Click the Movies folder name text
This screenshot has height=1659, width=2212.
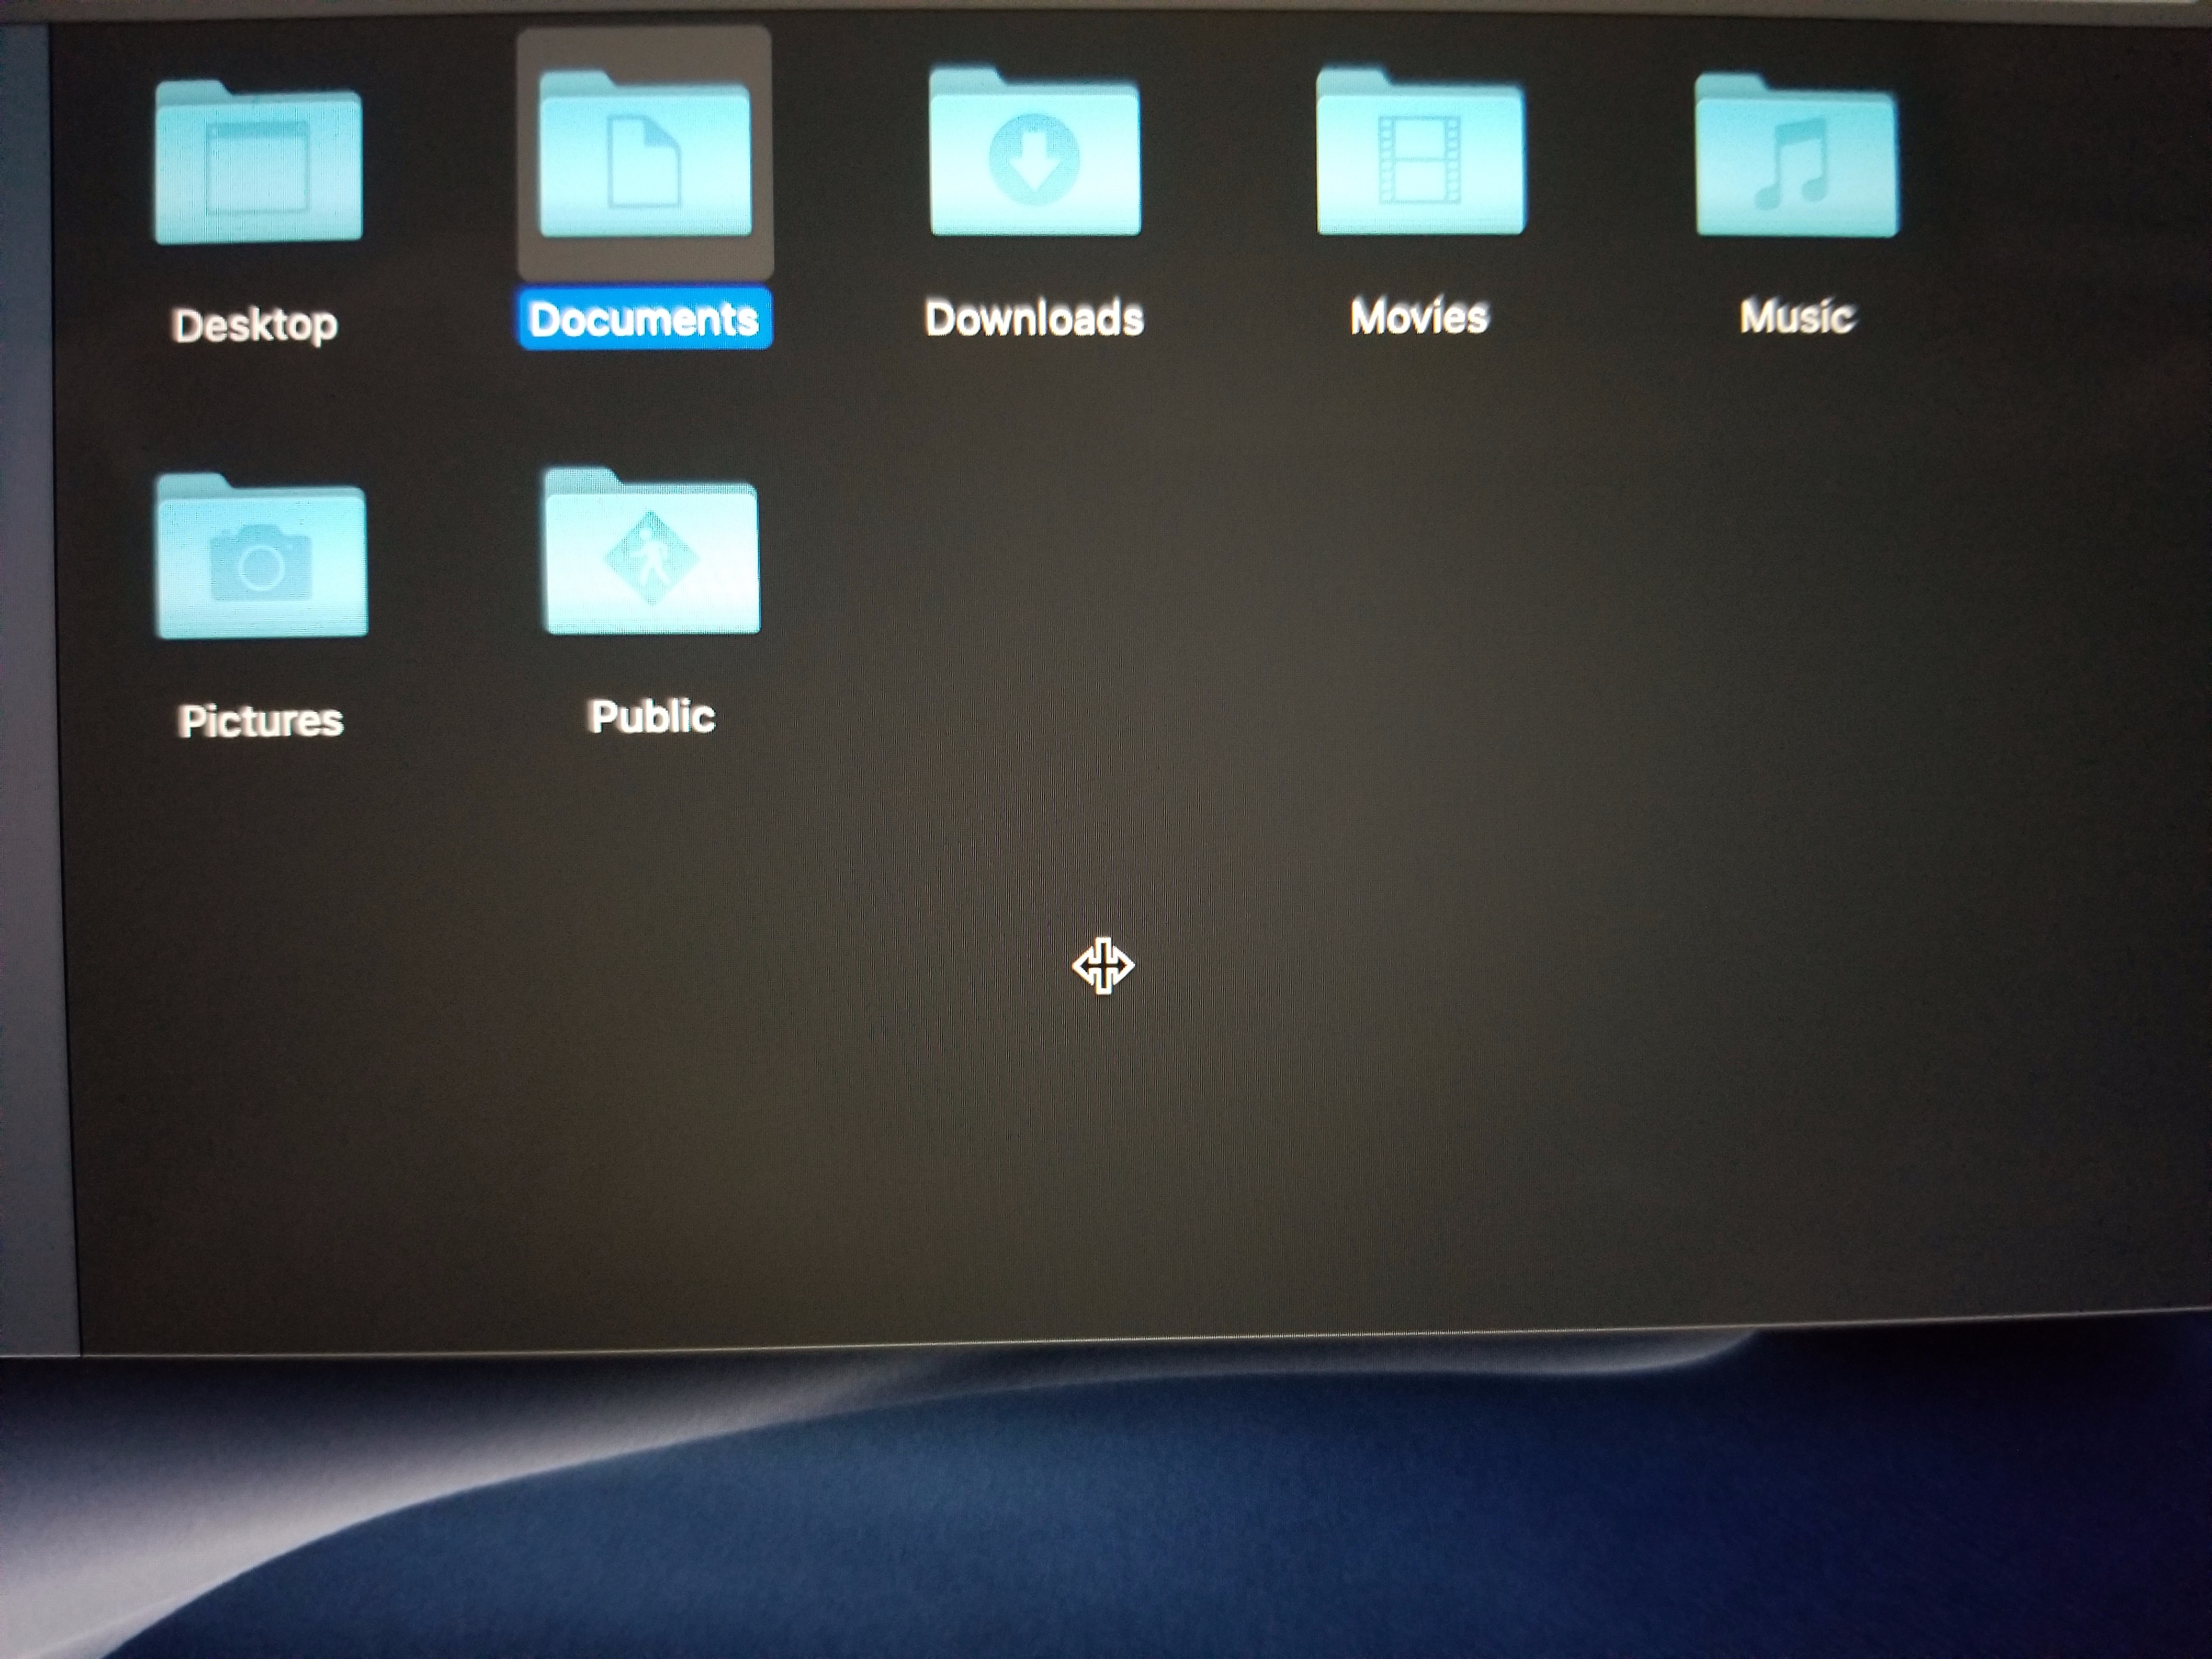1419,317
